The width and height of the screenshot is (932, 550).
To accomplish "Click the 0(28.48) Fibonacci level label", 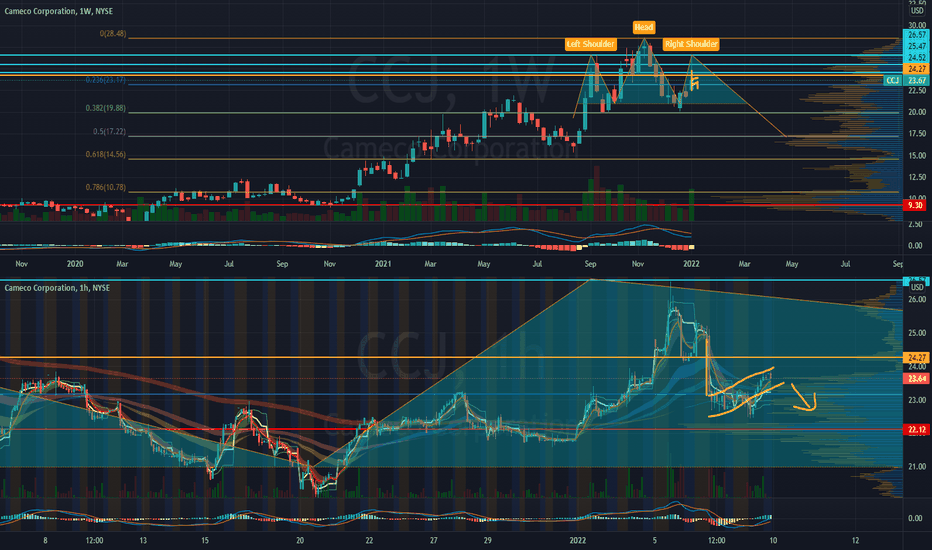I will tap(113, 34).
